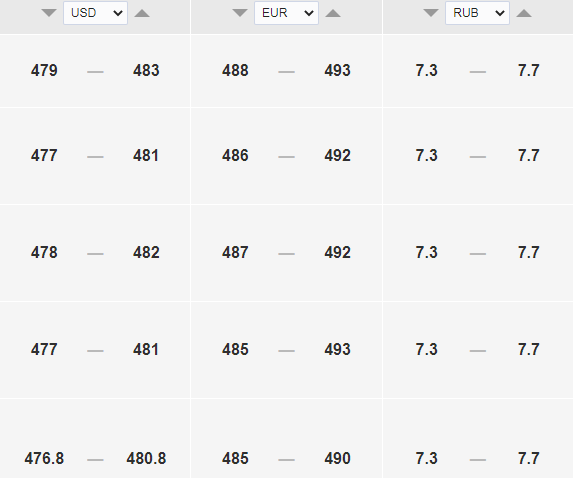The width and height of the screenshot is (573, 478).
Task: Open the RUB currency dropdown
Action: tap(477, 13)
